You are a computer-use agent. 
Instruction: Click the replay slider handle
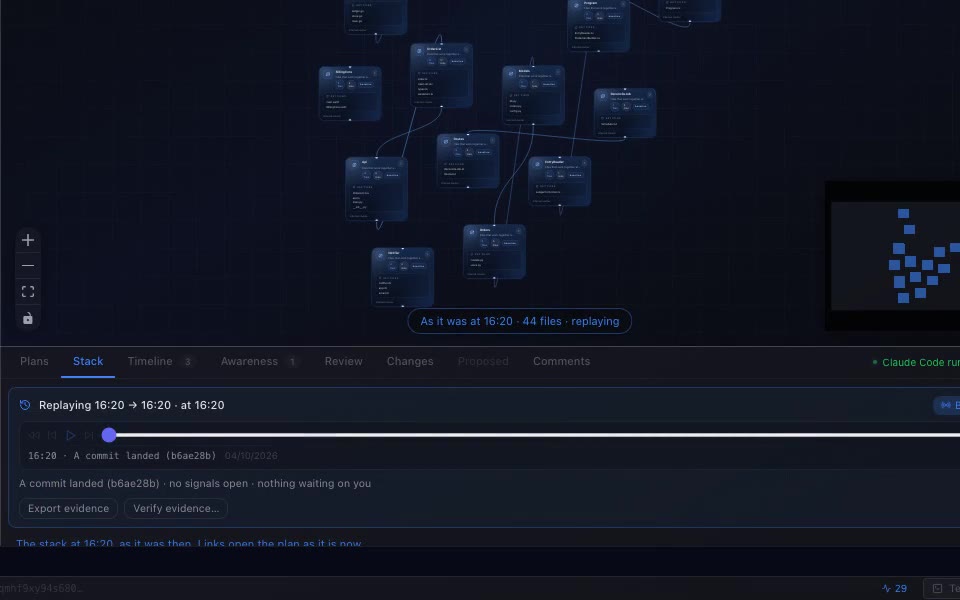click(x=109, y=435)
